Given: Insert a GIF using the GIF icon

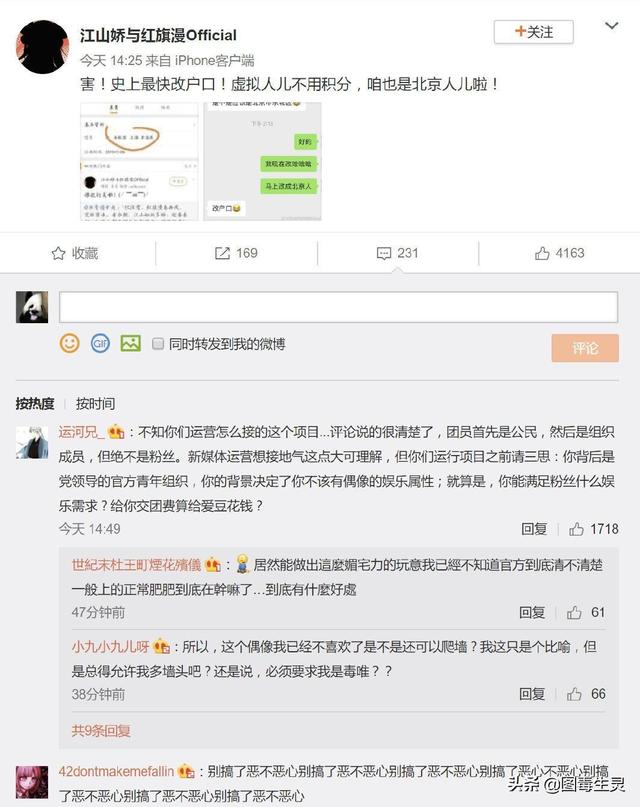Looking at the screenshot, I should click(100, 343).
